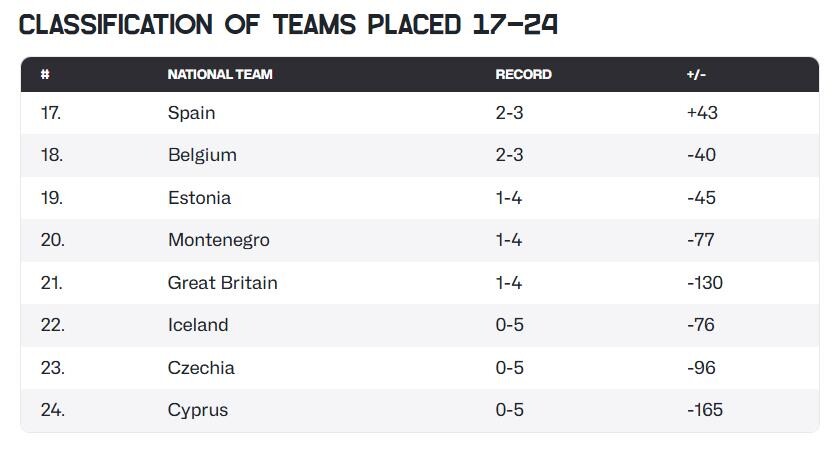The image size is (839, 449).
Task: Click the rank number 17. cell
Action: (x=51, y=113)
